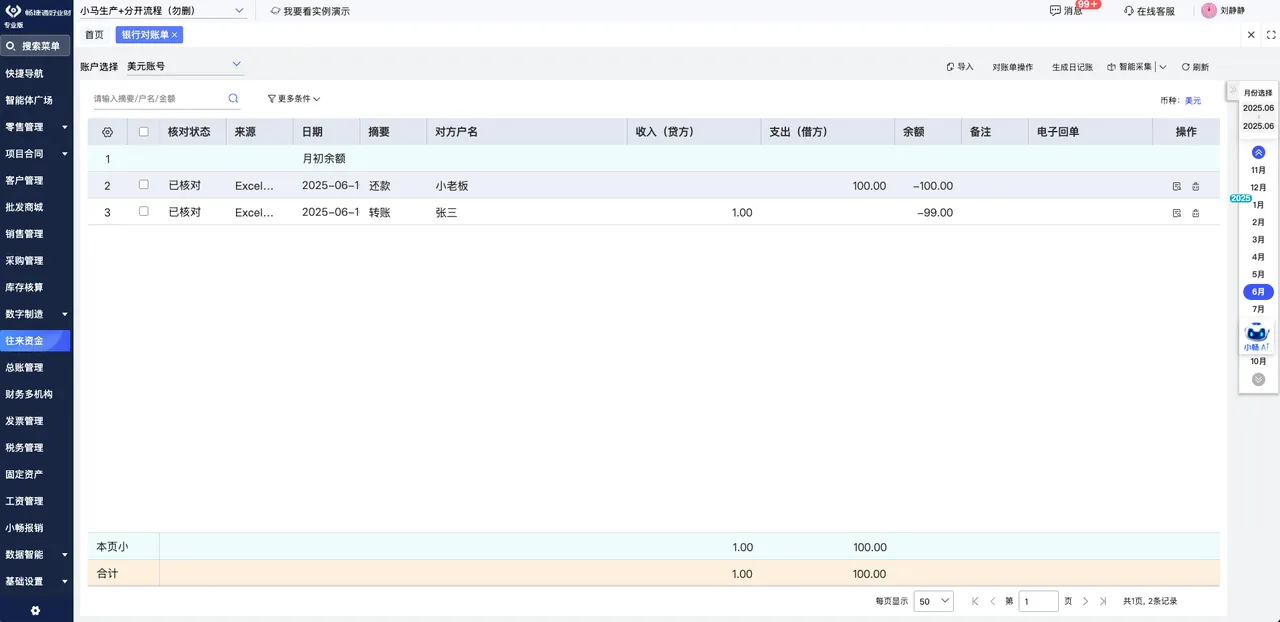Open settings gear at bottom of sidebar
1280x622 pixels.
(x=36, y=610)
